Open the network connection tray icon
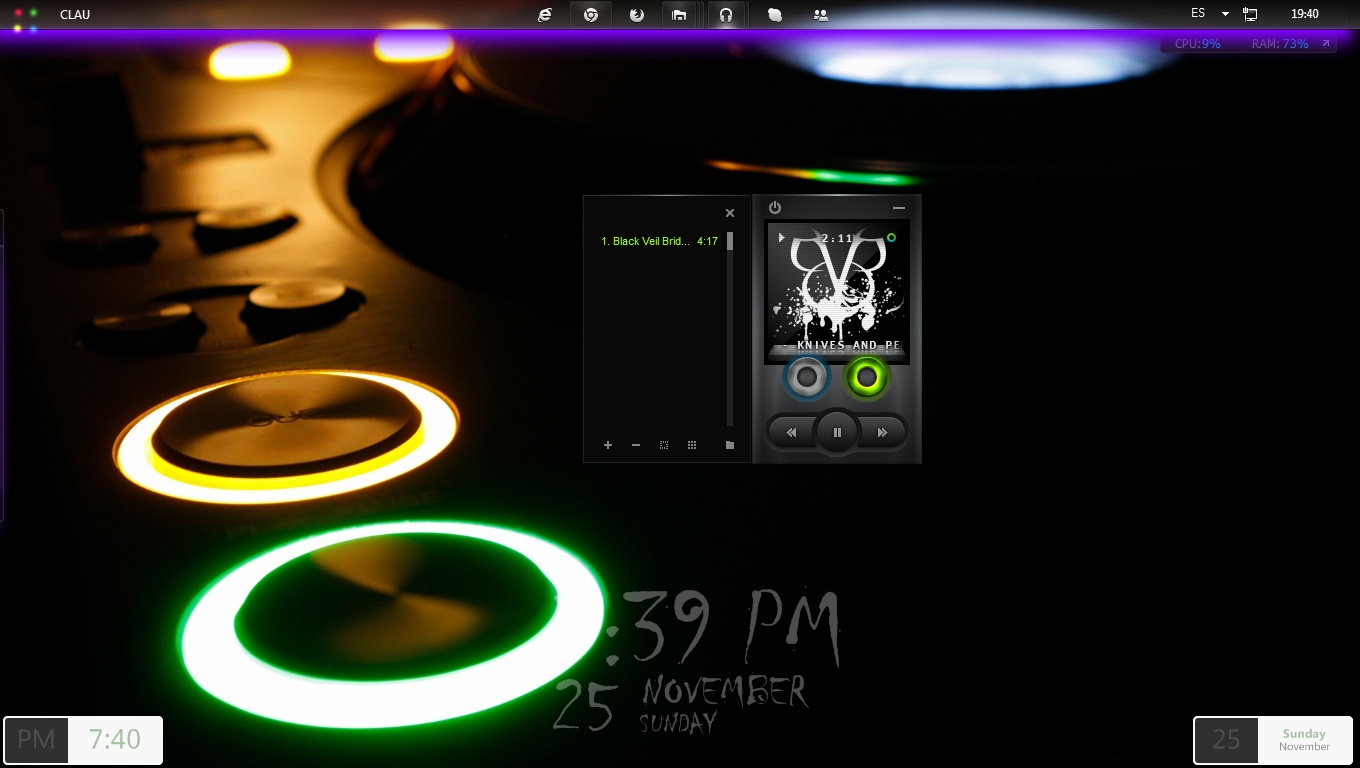Screen dimensions: 1360x768 [x=1250, y=14]
